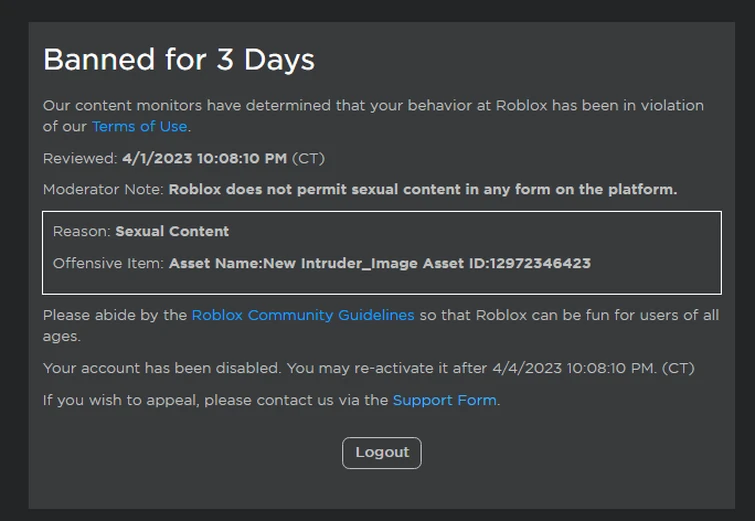Image resolution: width=755 pixels, height=521 pixels.
Task: Click the Logout button
Action: [381, 452]
